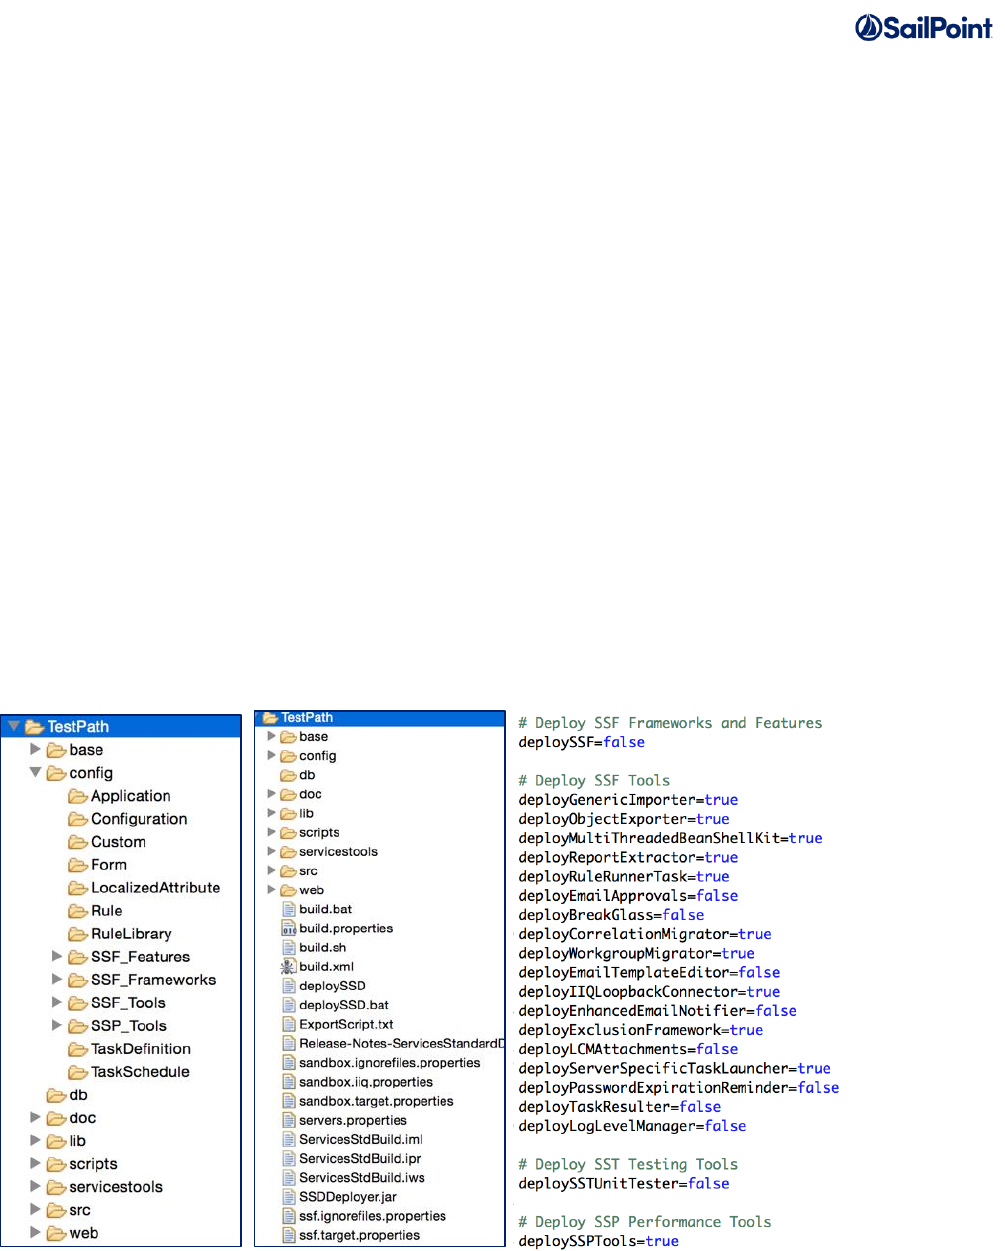This screenshot has width=1005, height=1251.
Task: Select sandbox.ignorefiles.properties file
Action: click(389, 1063)
